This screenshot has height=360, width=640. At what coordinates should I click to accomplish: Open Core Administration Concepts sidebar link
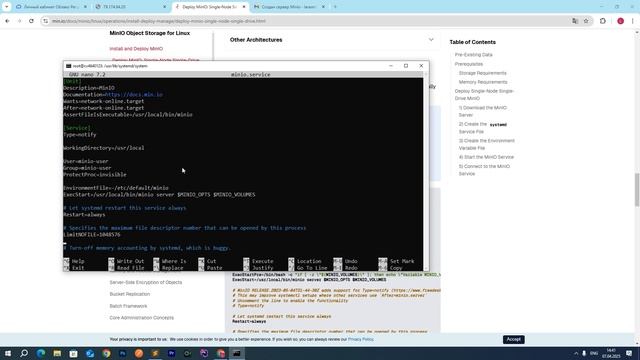coord(141,318)
